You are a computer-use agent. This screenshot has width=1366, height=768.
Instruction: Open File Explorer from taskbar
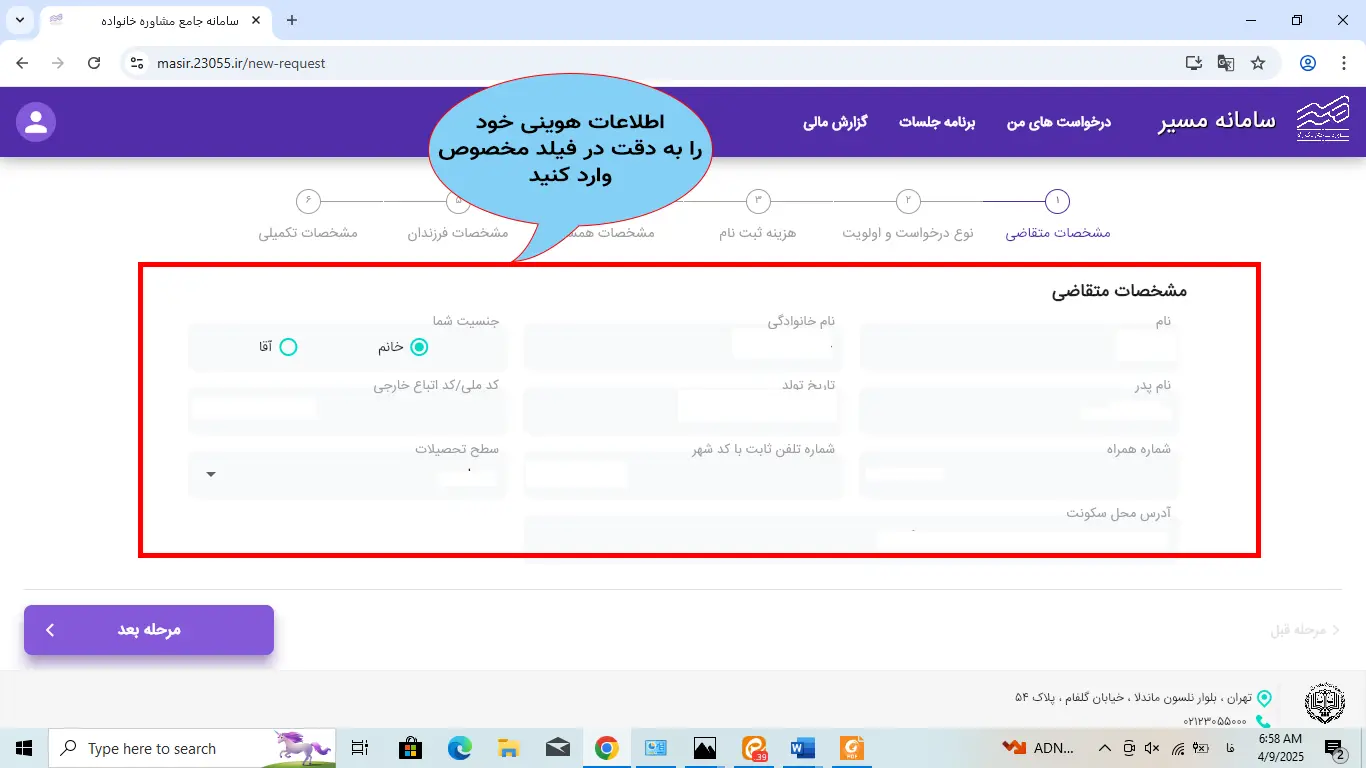tap(508, 748)
